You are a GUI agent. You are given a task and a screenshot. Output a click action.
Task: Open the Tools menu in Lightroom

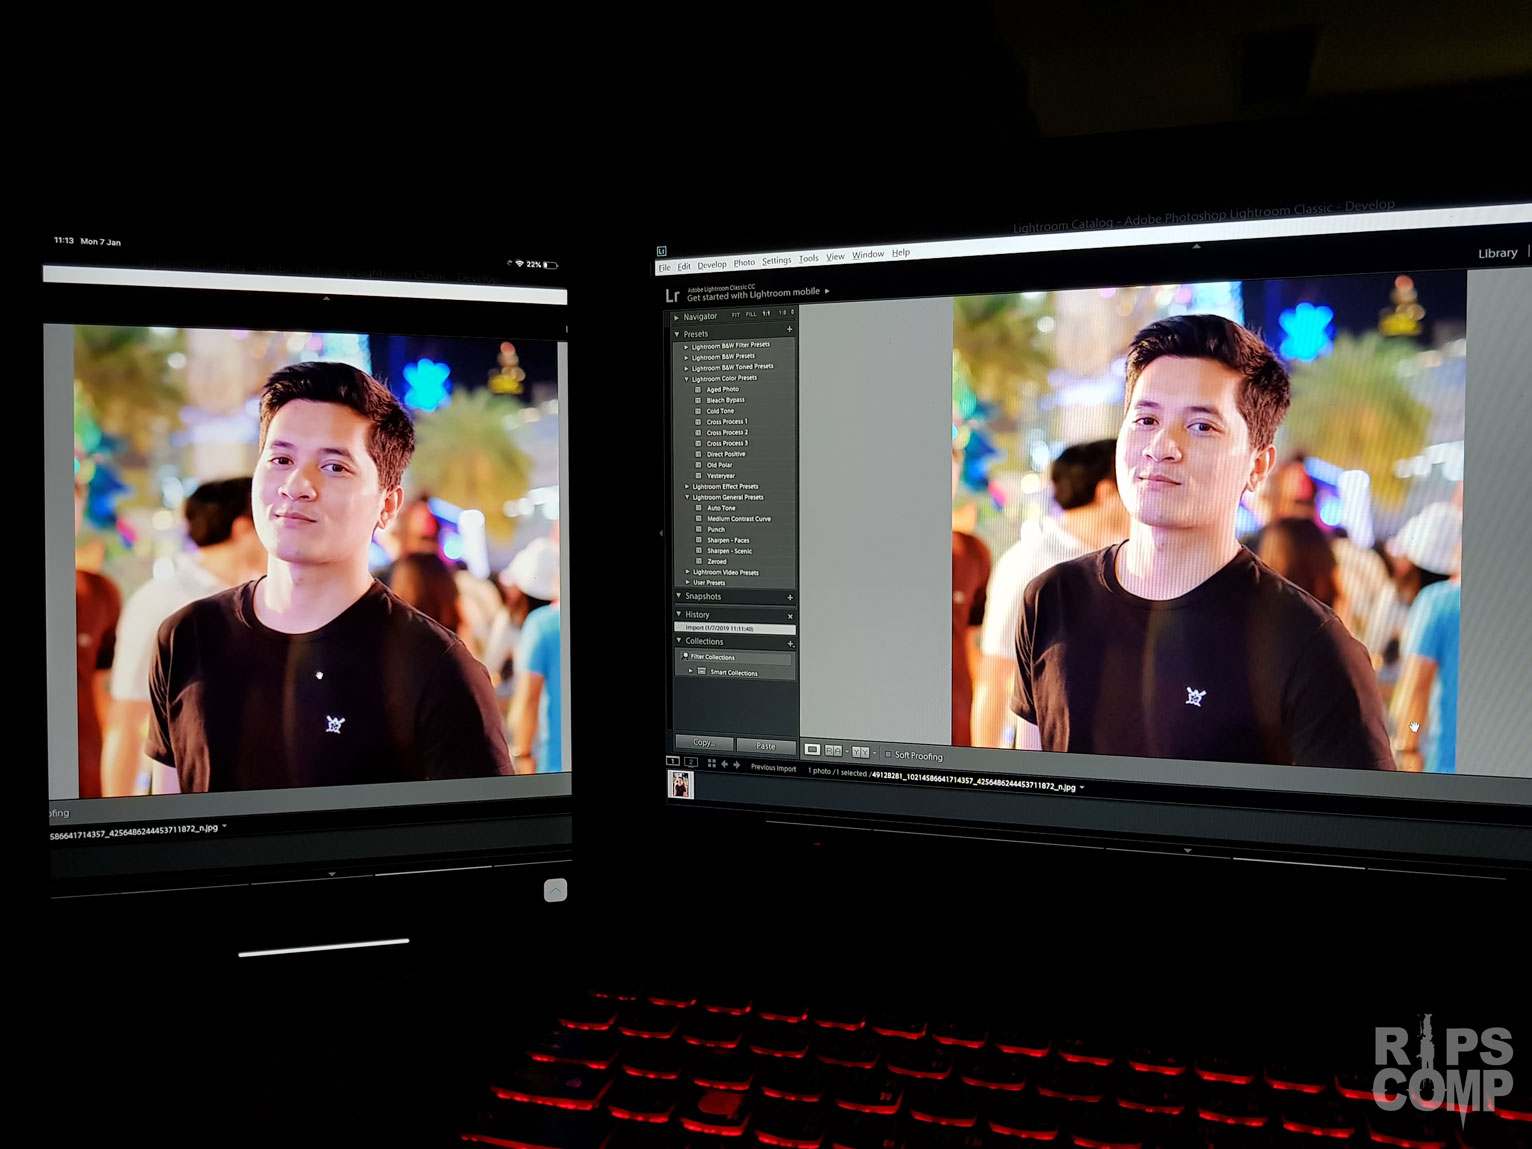pos(809,259)
